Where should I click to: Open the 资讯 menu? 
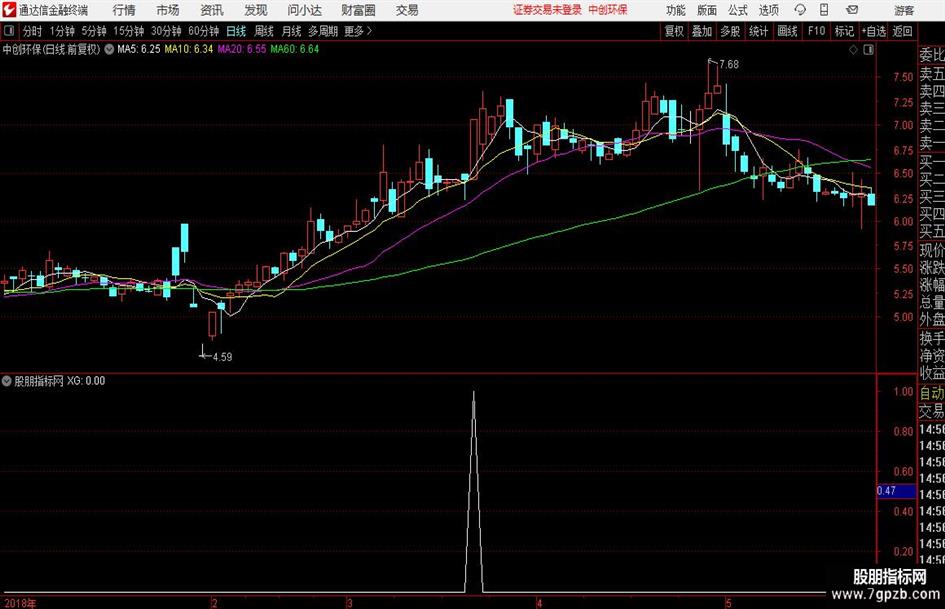point(212,10)
